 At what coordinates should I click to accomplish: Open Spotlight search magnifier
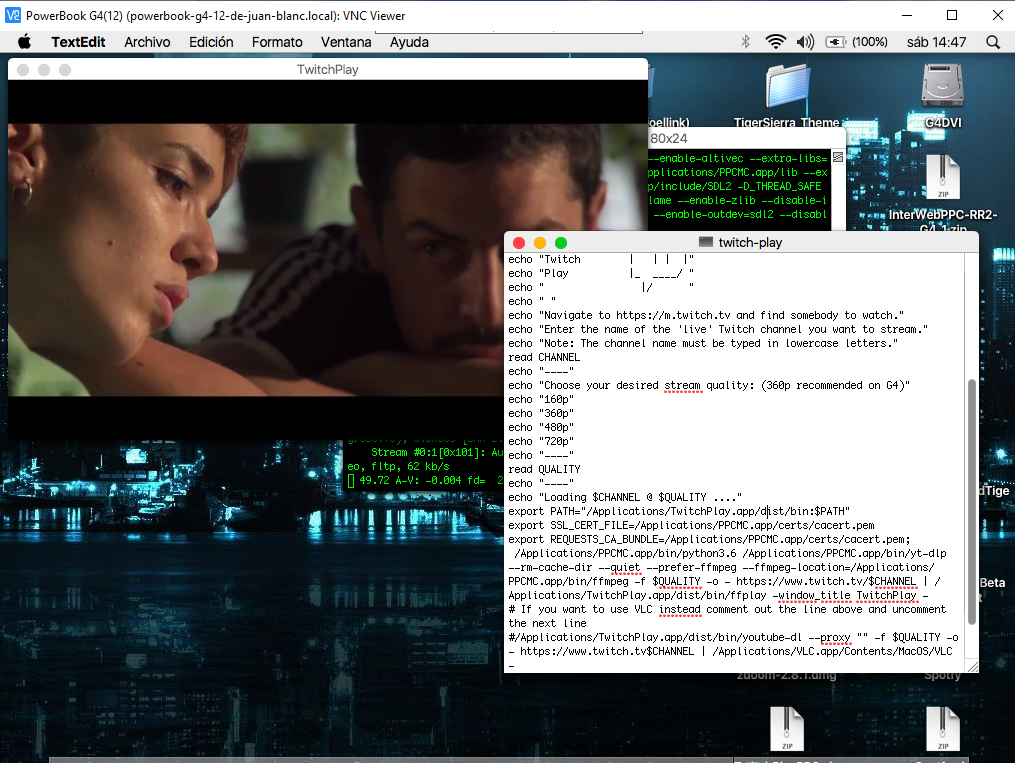992,42
